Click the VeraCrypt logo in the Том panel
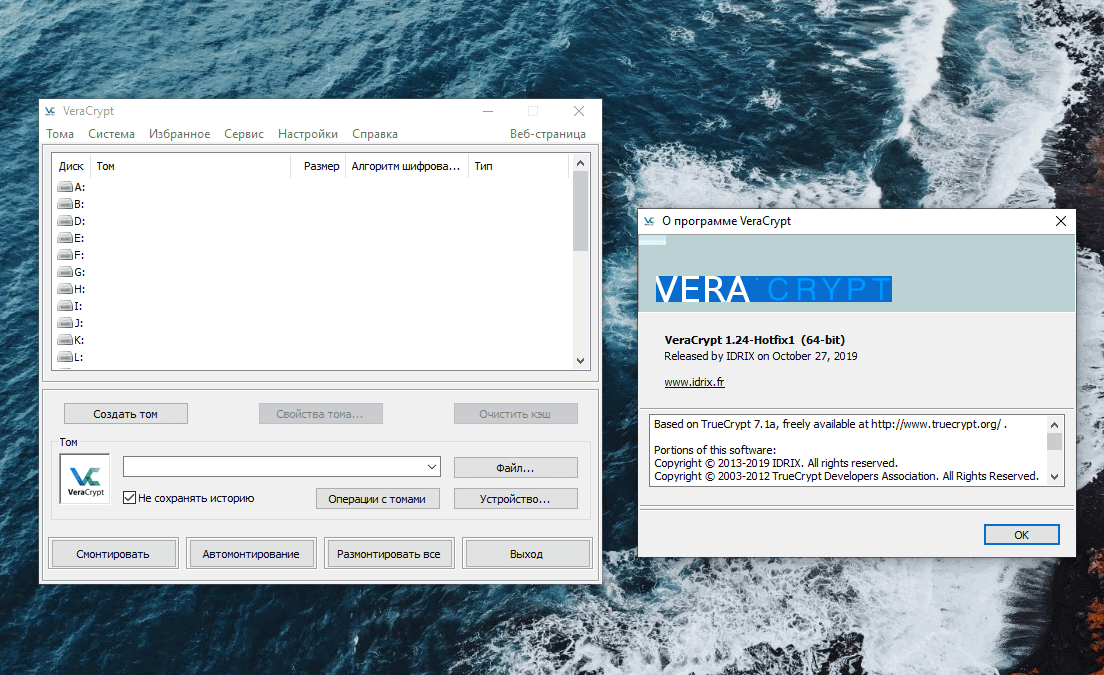Screen dimensions: 1104x675 pyautogui.click(x=84, y=478)
